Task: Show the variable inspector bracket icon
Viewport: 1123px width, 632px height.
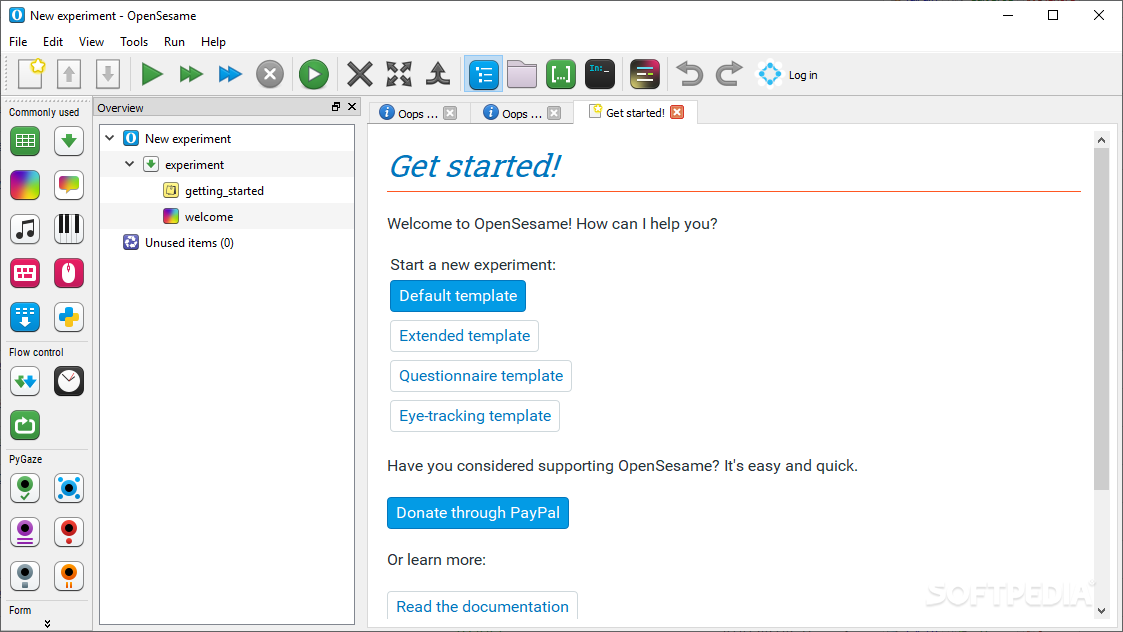Action: [561, 74]
